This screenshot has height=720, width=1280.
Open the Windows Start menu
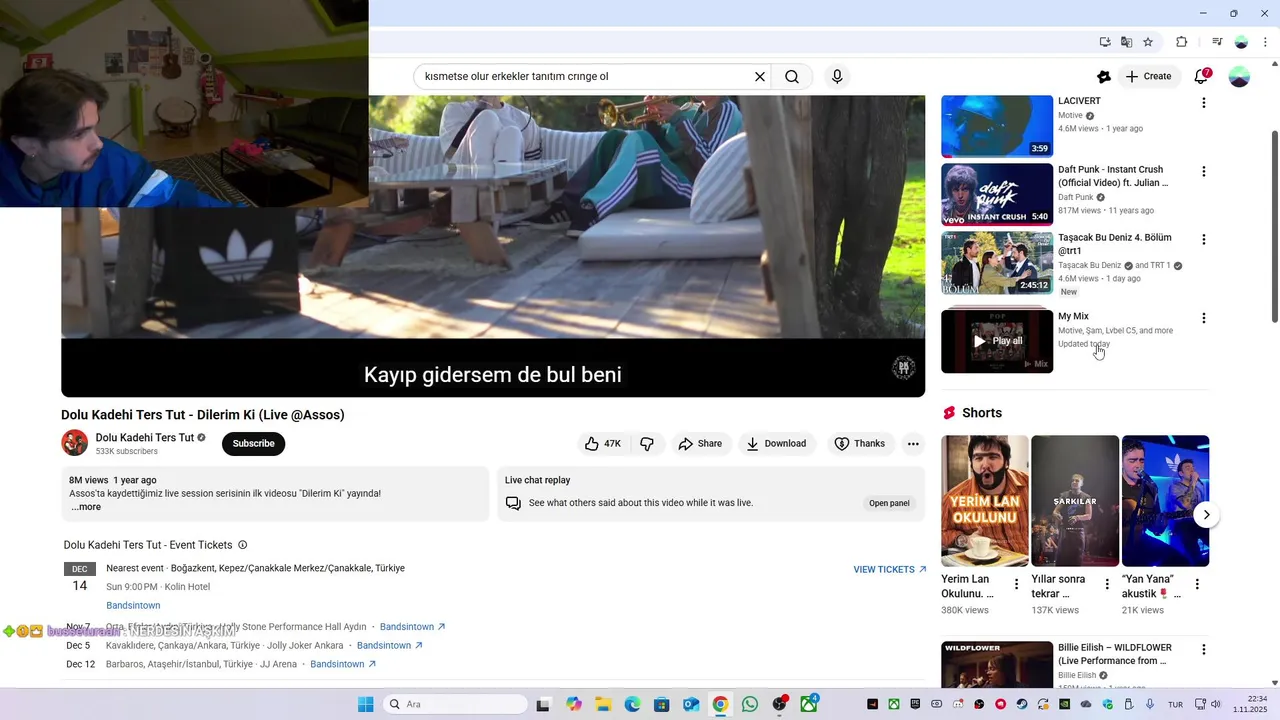click(366, 704)
